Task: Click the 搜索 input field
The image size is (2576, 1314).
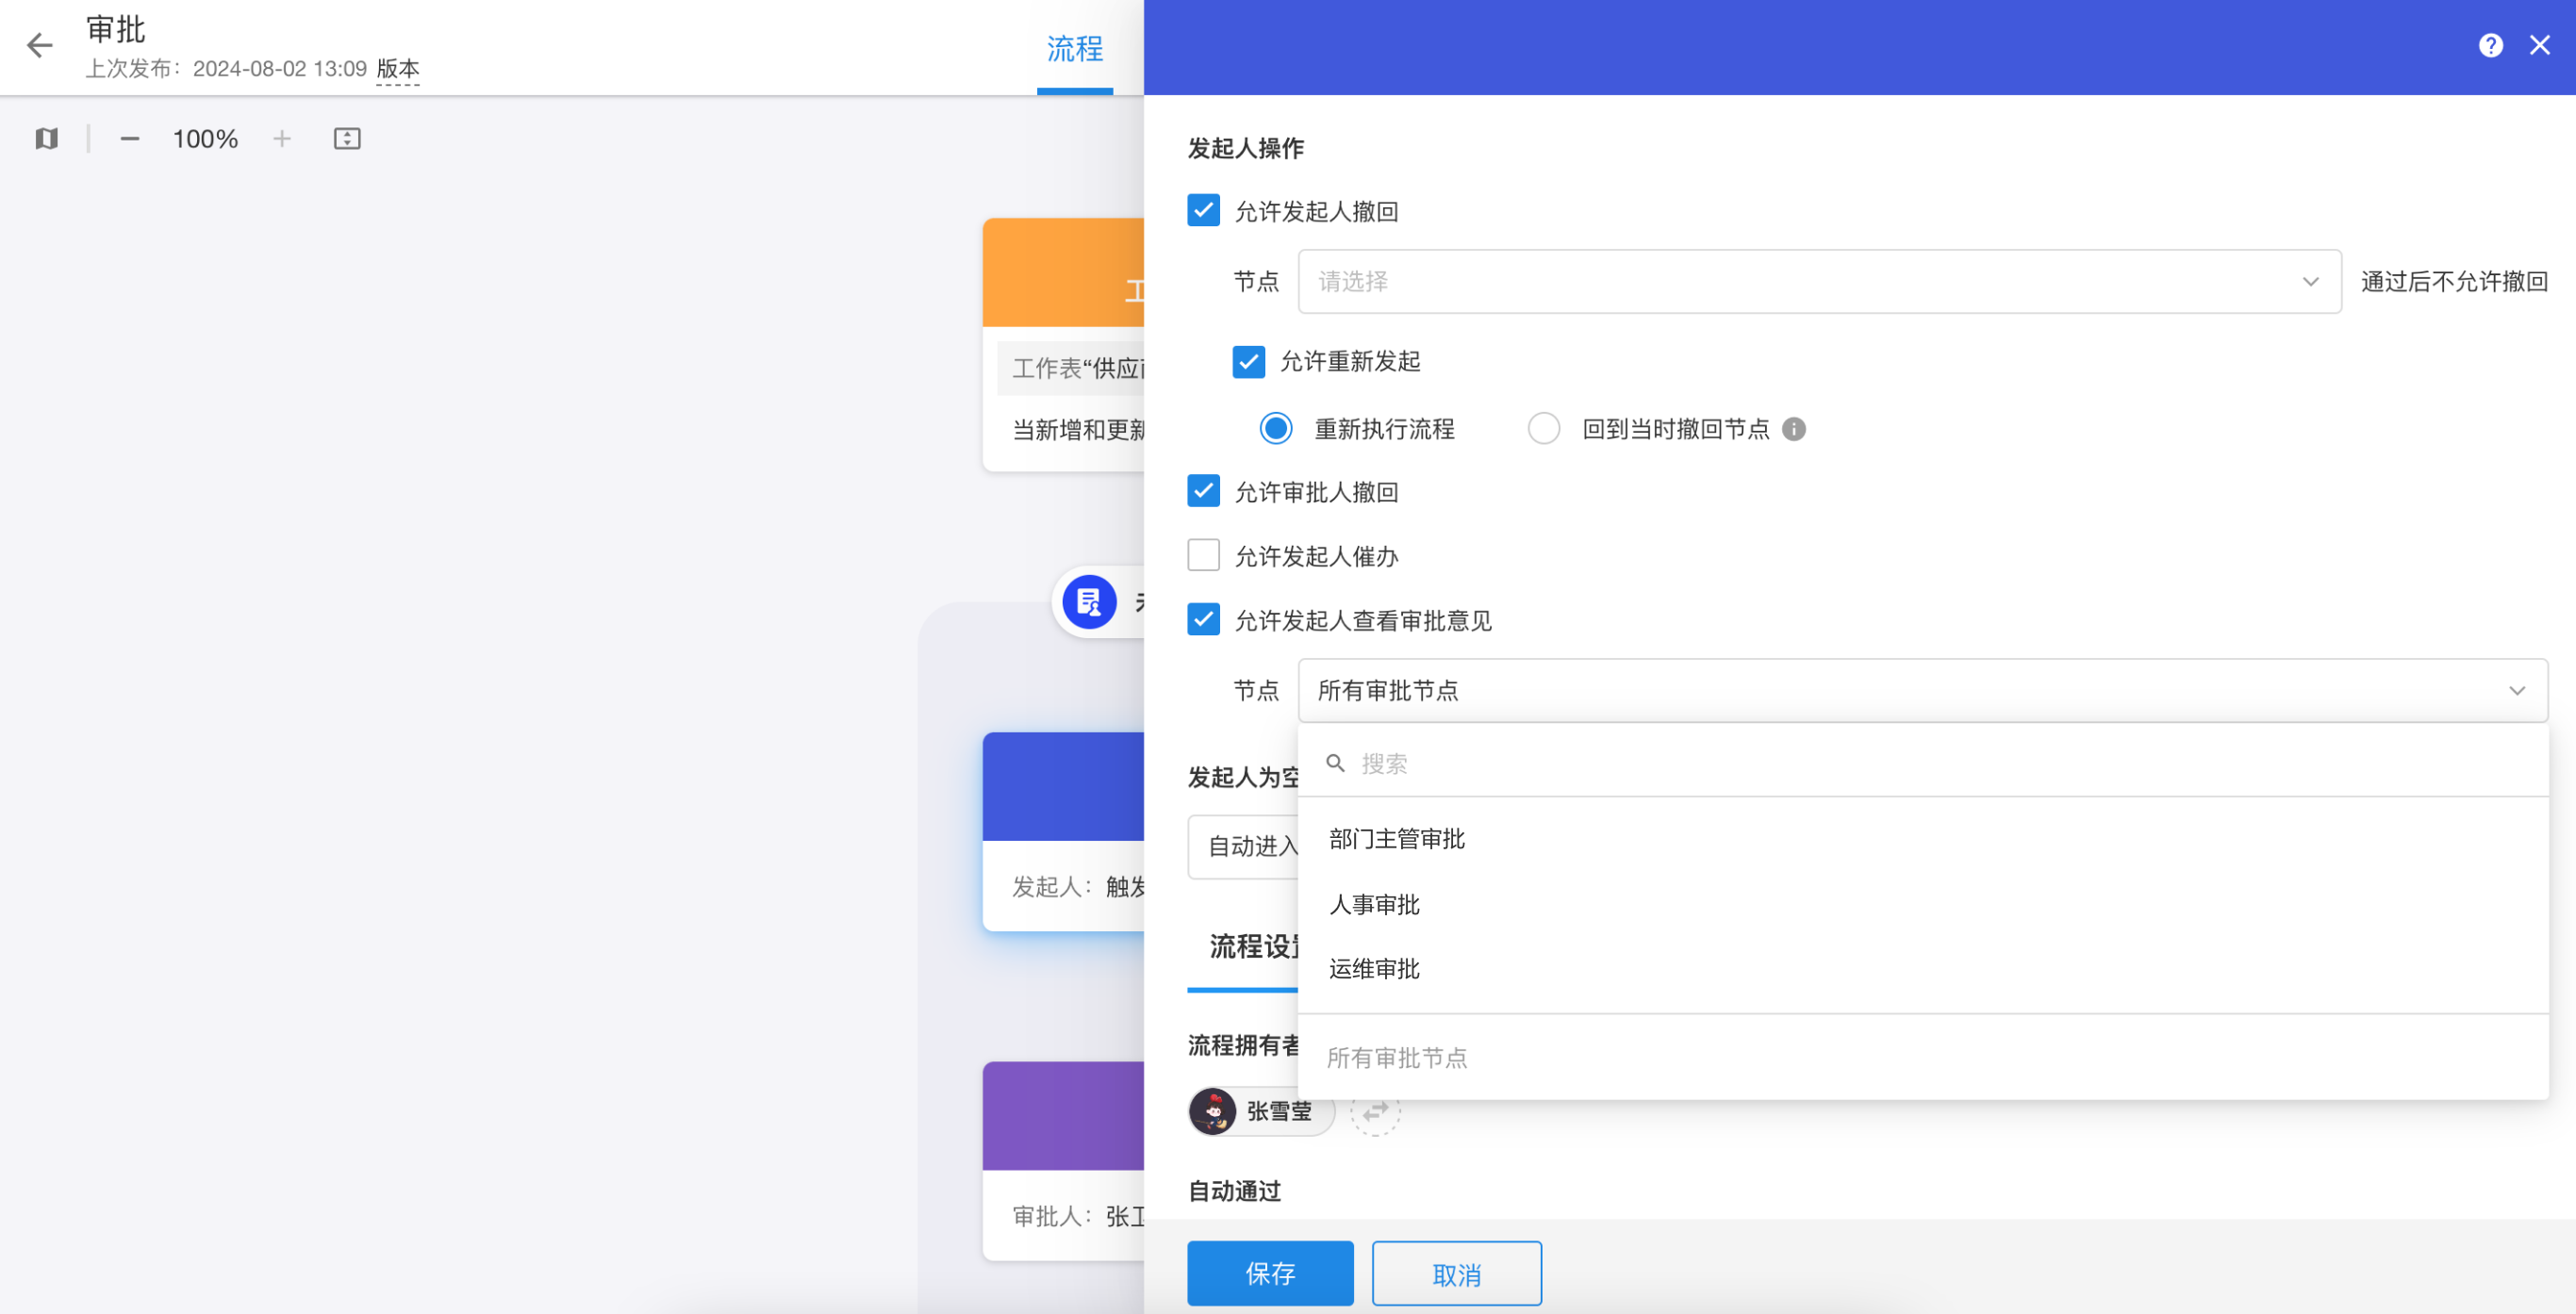Action: point(1922,763)
